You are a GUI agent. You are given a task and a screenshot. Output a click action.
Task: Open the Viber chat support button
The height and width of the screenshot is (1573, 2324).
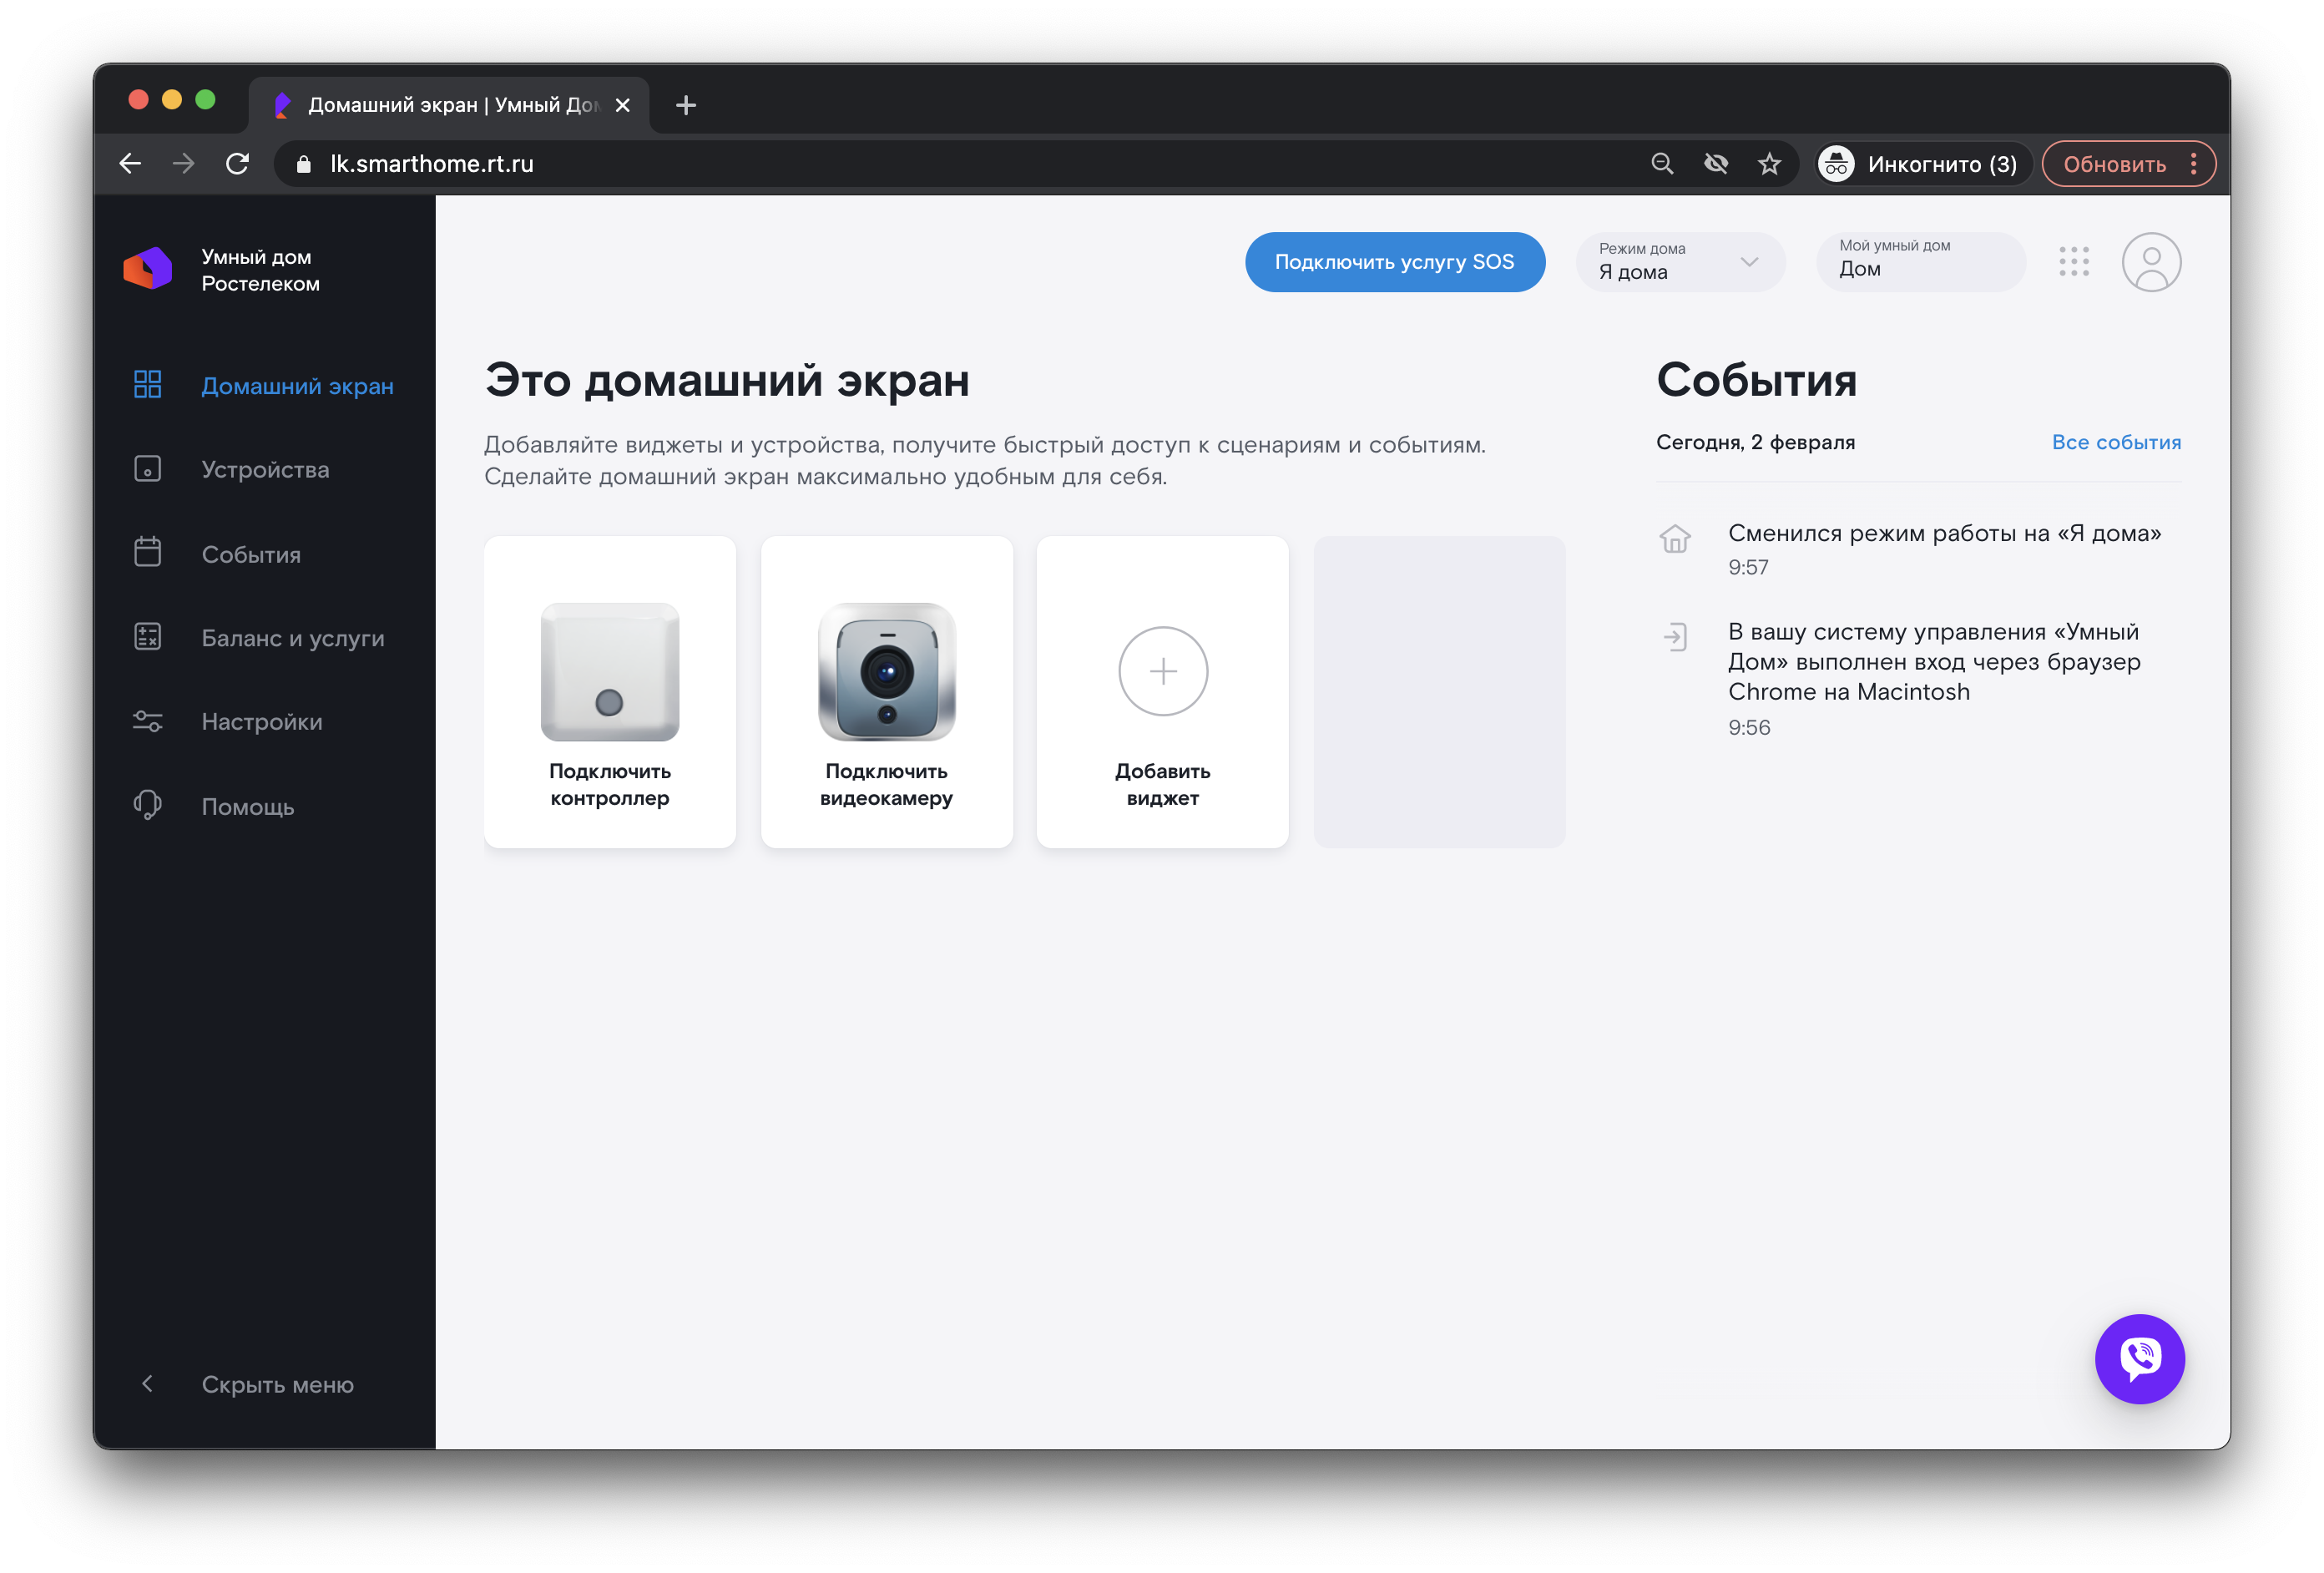[x=2139, y=1358]
